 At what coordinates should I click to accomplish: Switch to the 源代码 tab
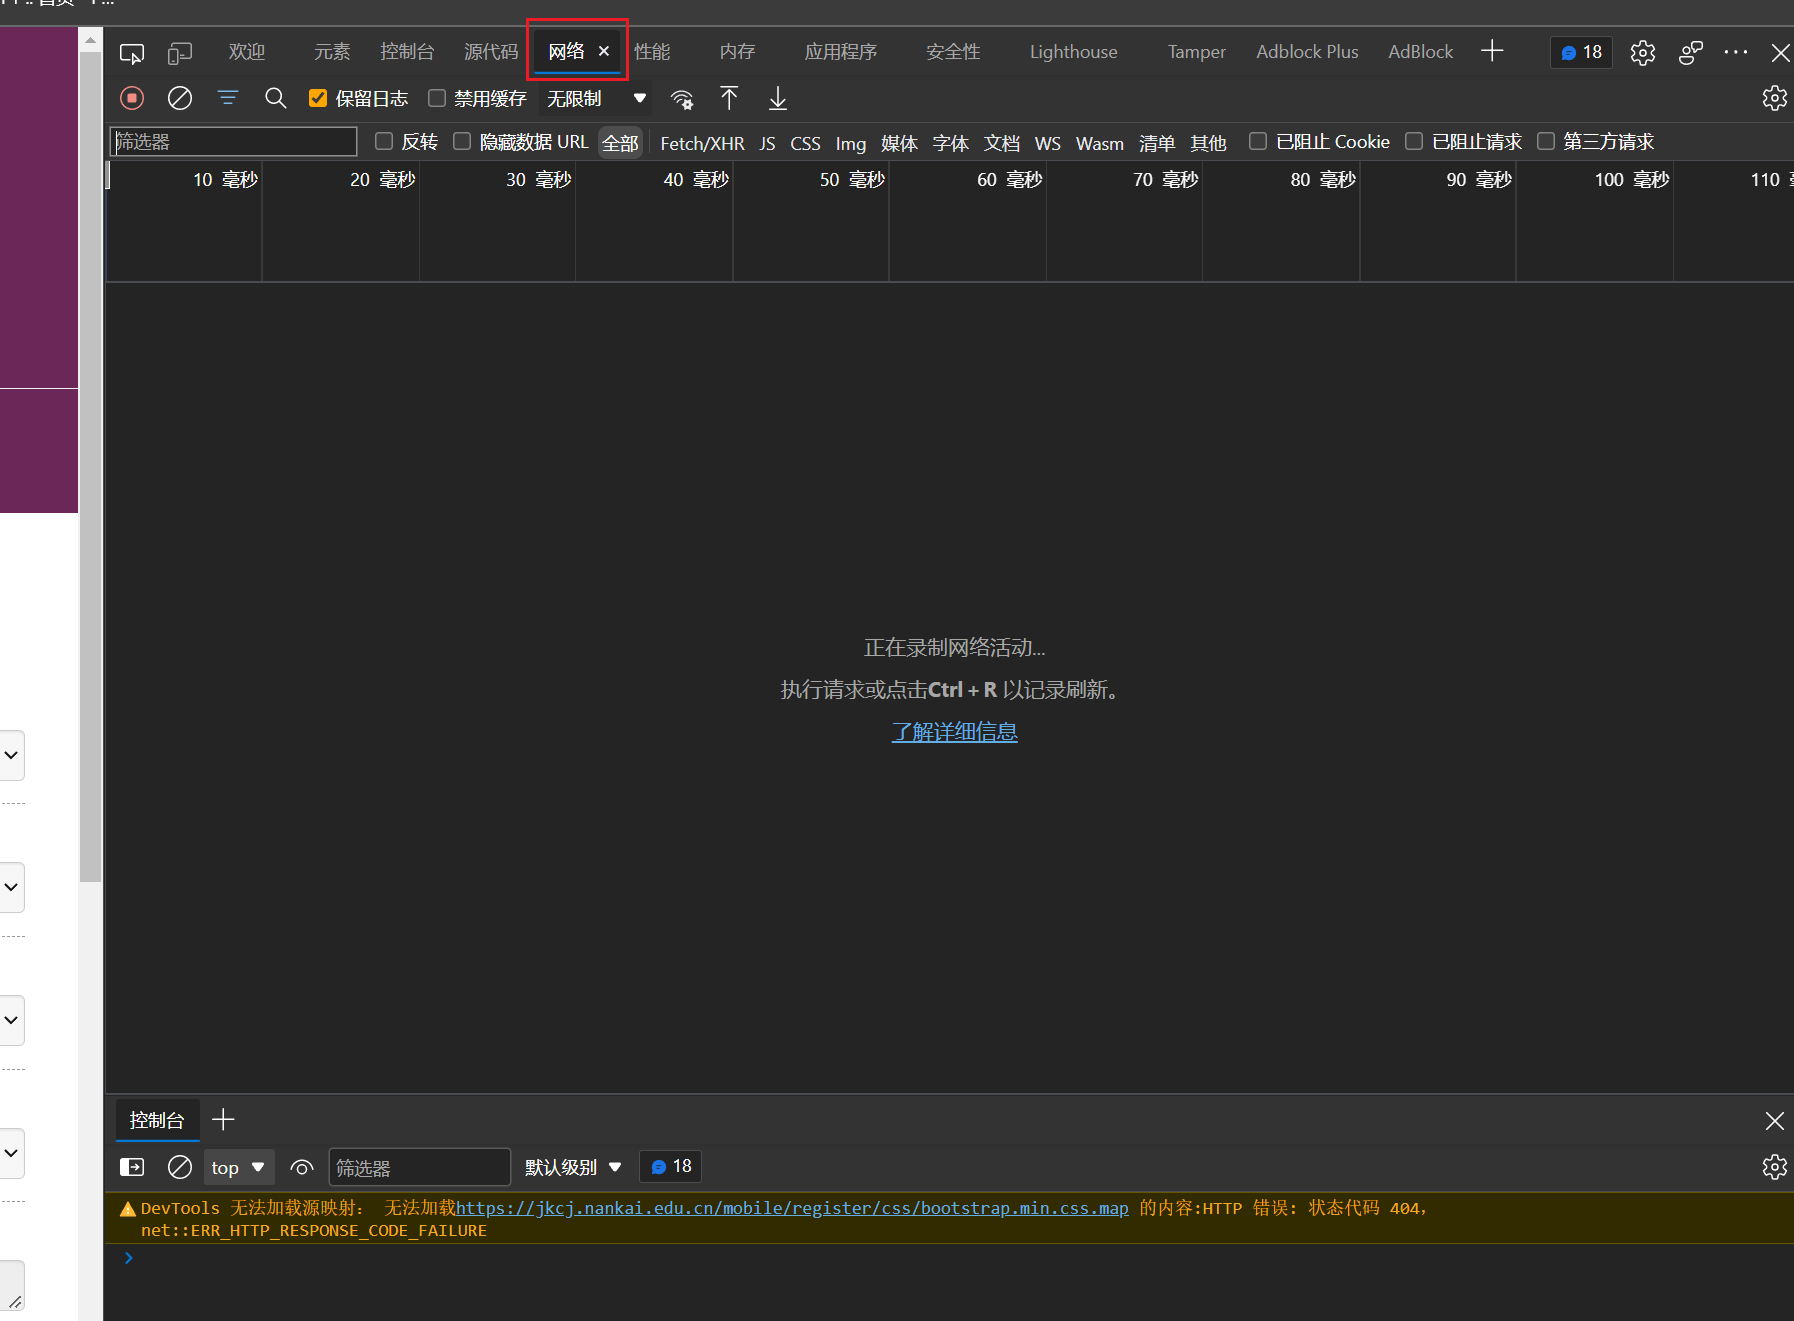491,52
